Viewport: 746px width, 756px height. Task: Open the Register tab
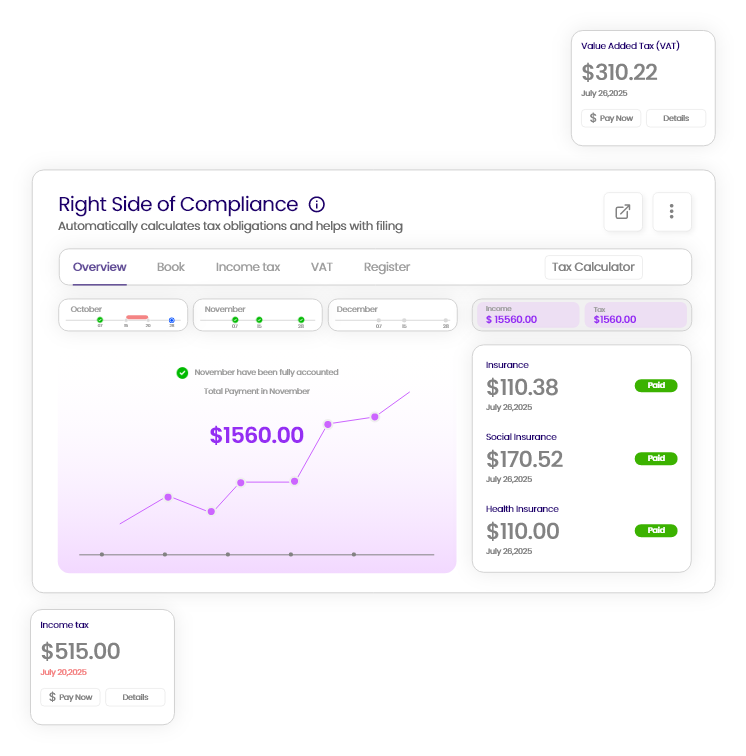coord(387,267)
